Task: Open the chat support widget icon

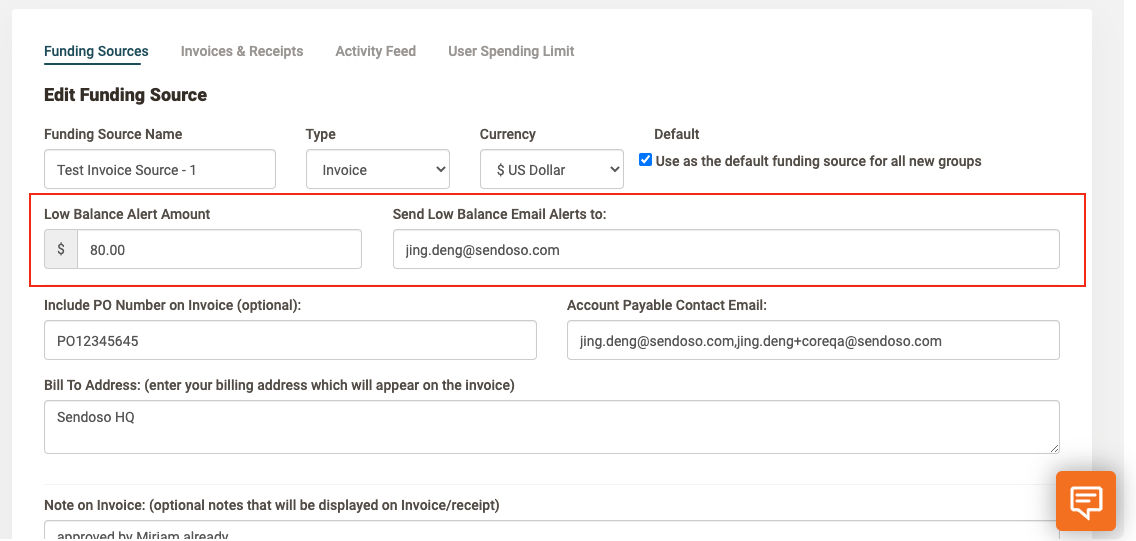Action: point(1085,500)
